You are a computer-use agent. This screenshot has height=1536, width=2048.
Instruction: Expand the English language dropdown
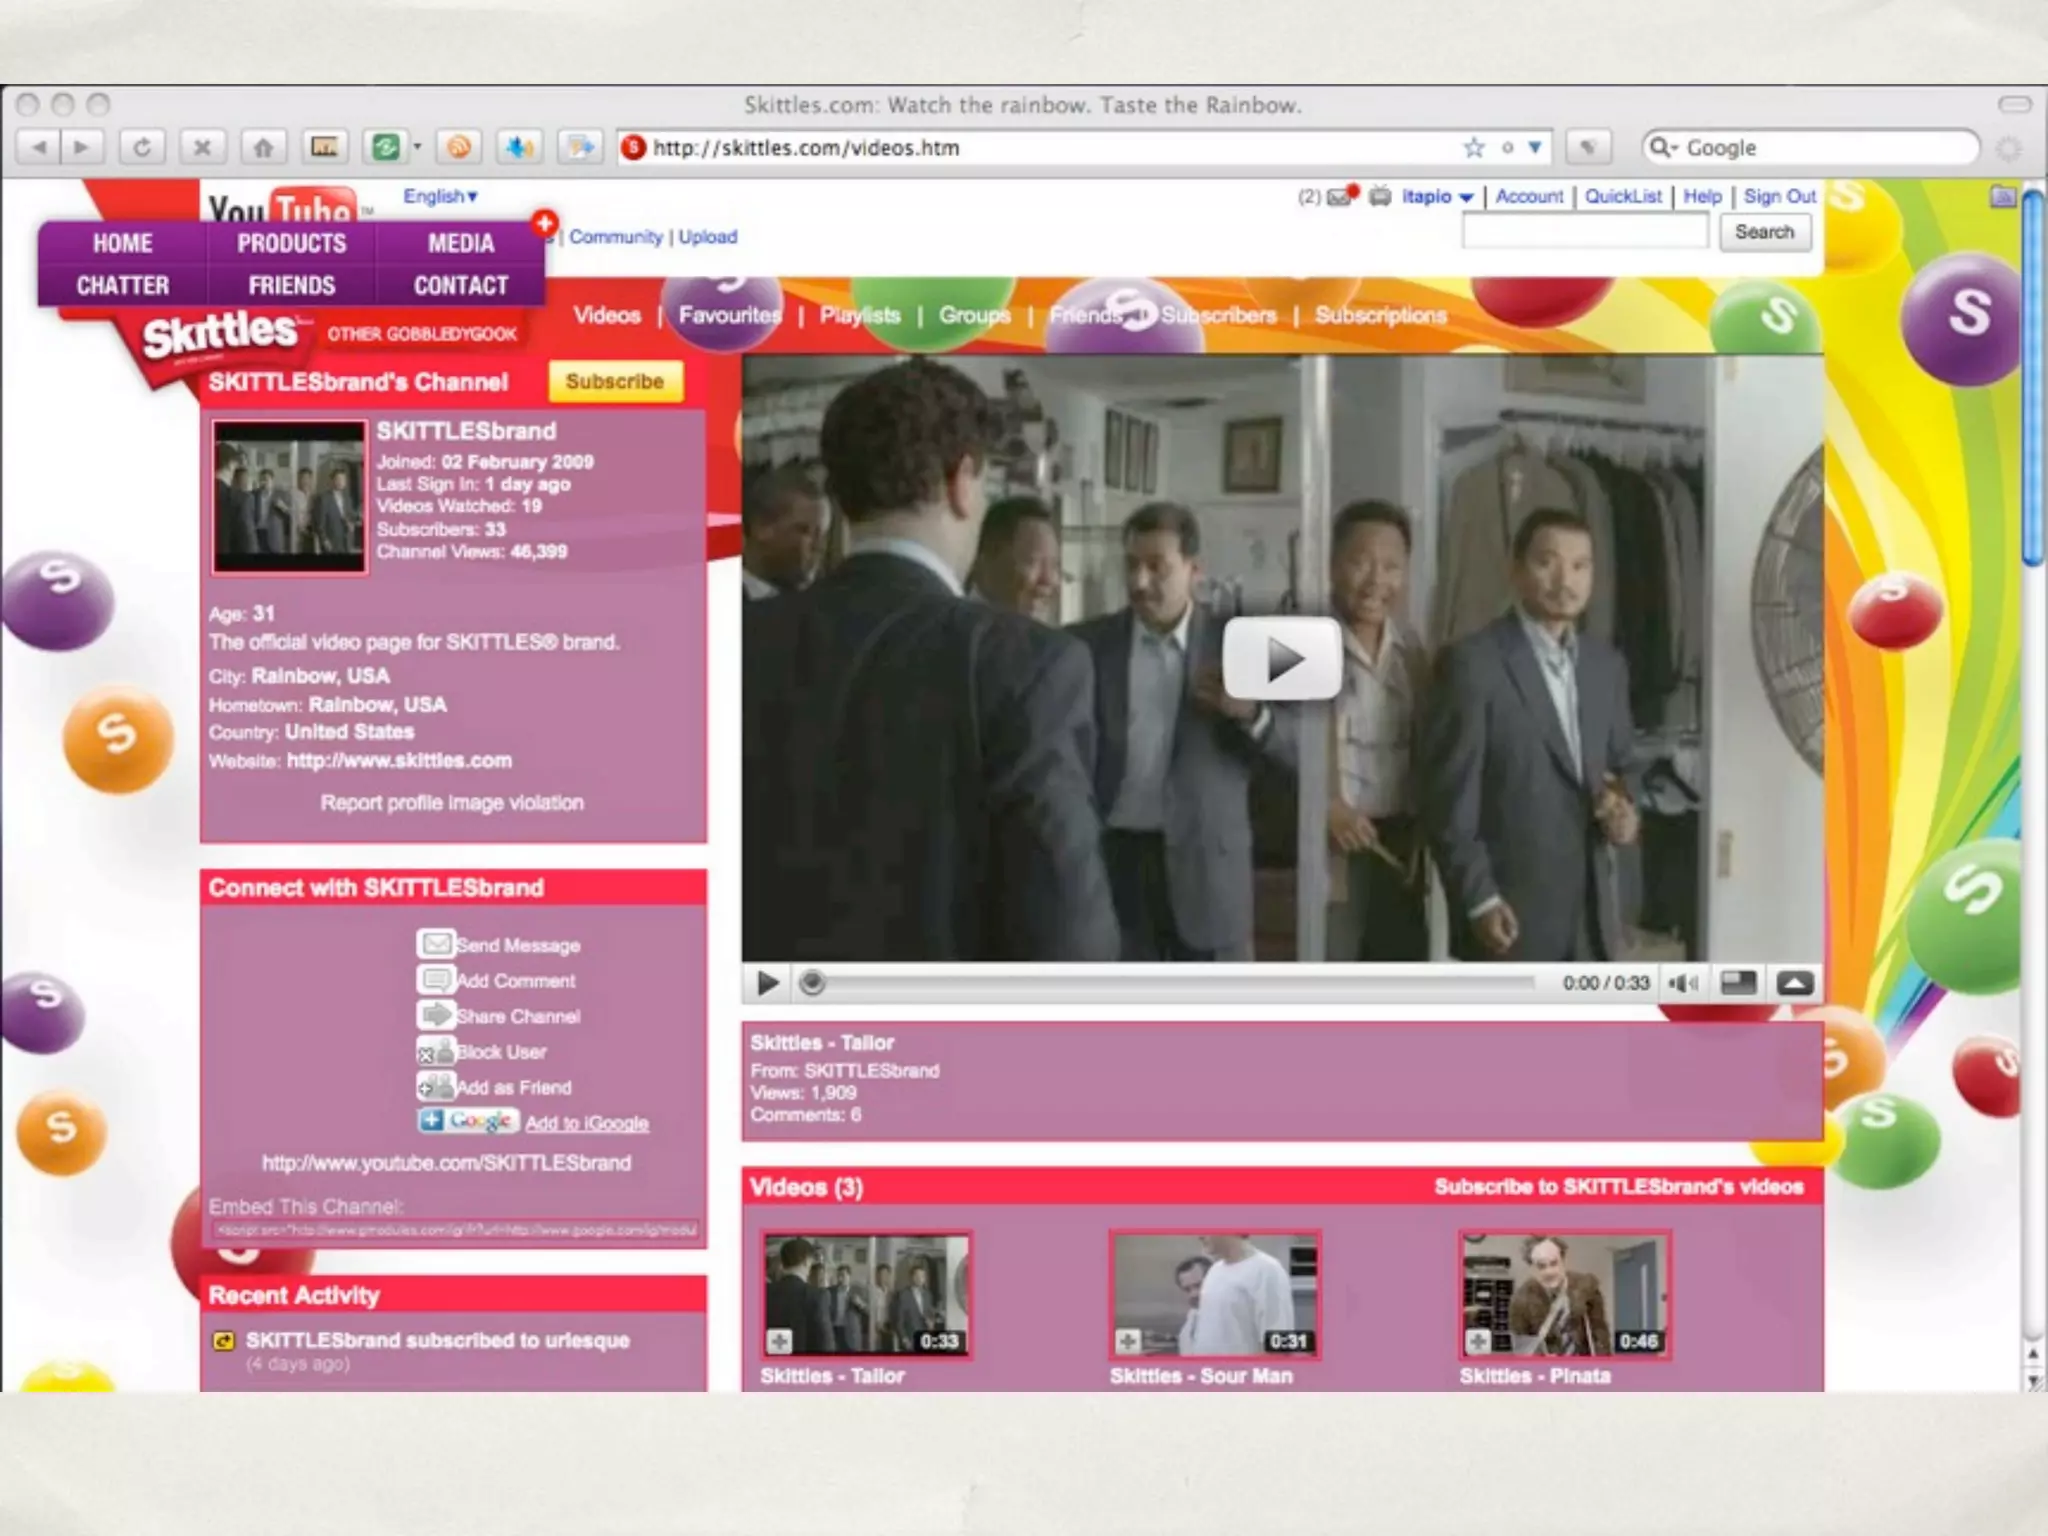(x=441, y=196)
